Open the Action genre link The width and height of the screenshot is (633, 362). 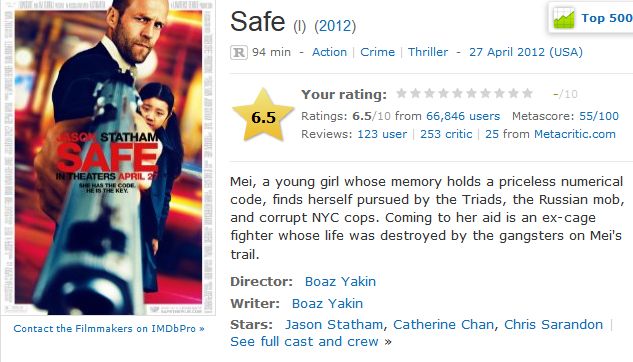[x=329, y=52]
